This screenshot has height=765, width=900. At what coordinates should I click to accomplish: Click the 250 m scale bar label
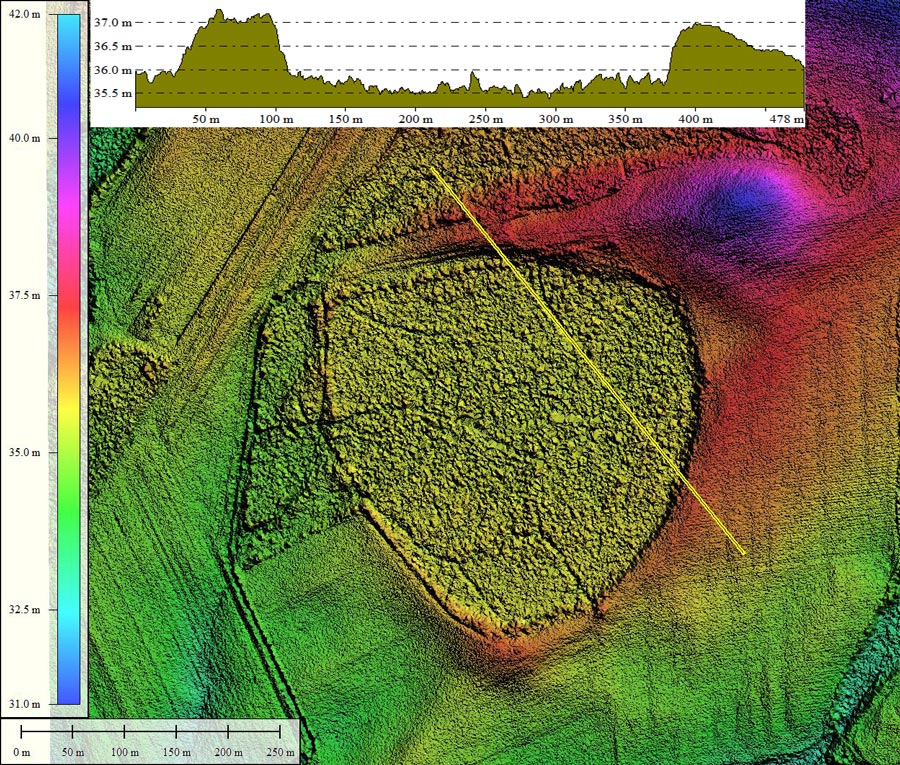pyautogui.click(x=280, y=752)
